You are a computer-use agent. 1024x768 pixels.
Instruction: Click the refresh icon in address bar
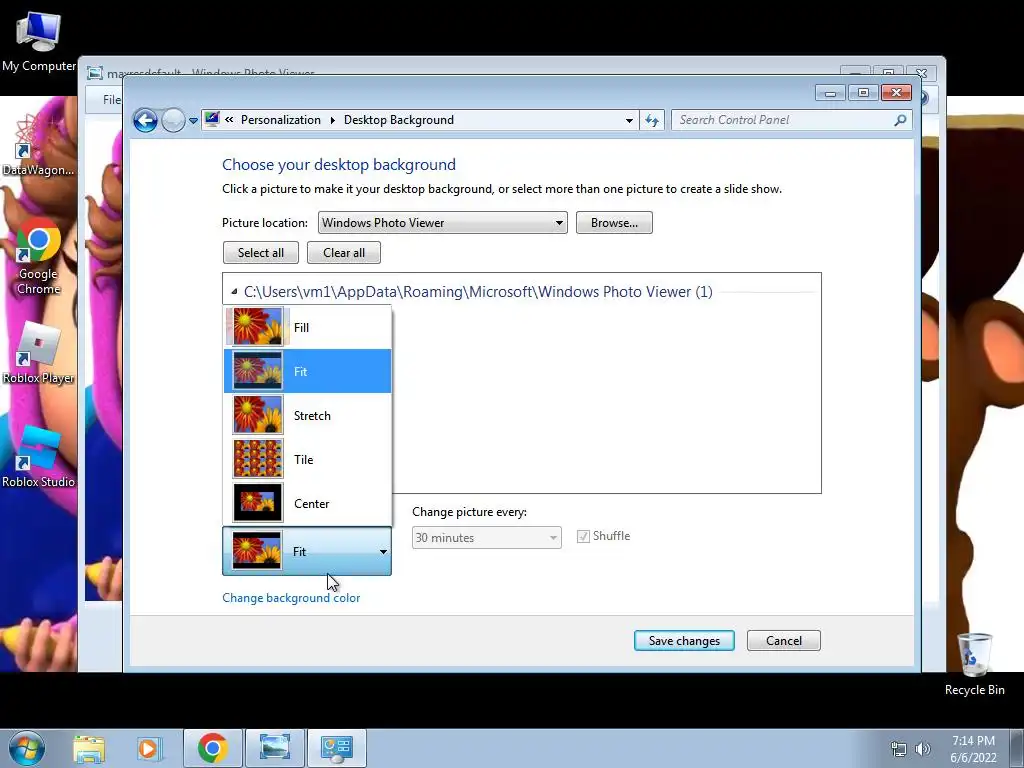pyautogui.click(x=652, y=120)
